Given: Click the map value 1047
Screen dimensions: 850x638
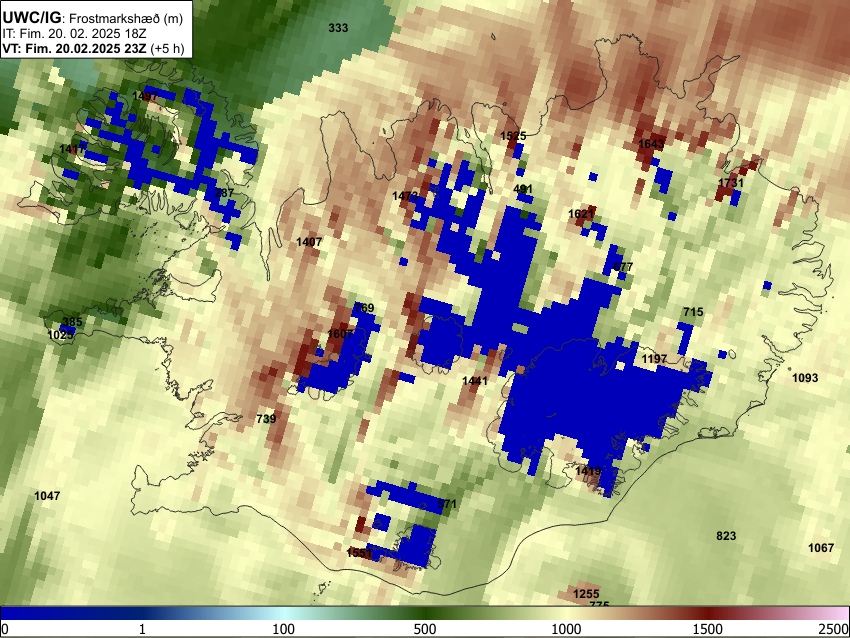Looking at the screenshot, I should [47, 495].
